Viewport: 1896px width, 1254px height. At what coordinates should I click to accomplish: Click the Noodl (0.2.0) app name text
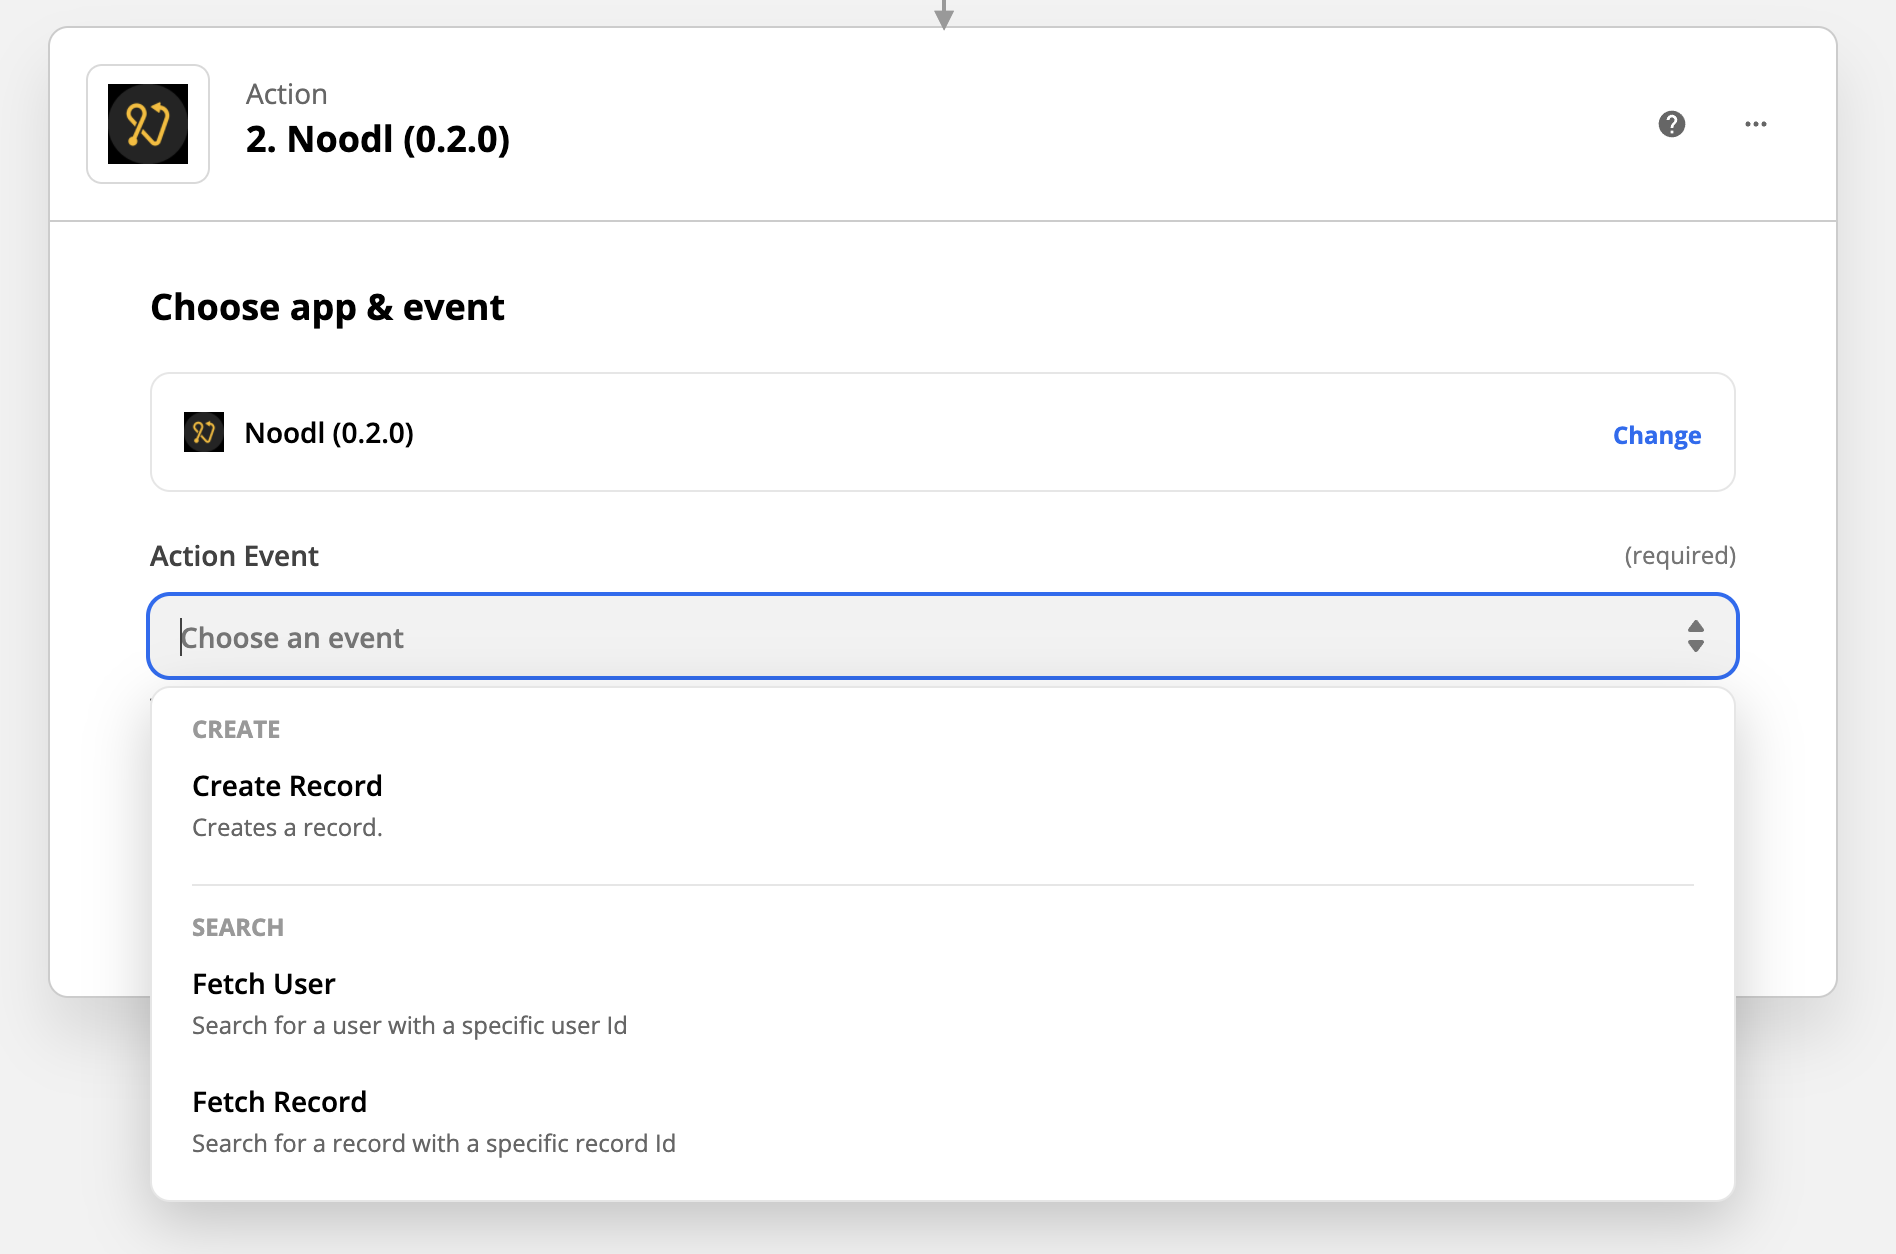click(329, 433)
